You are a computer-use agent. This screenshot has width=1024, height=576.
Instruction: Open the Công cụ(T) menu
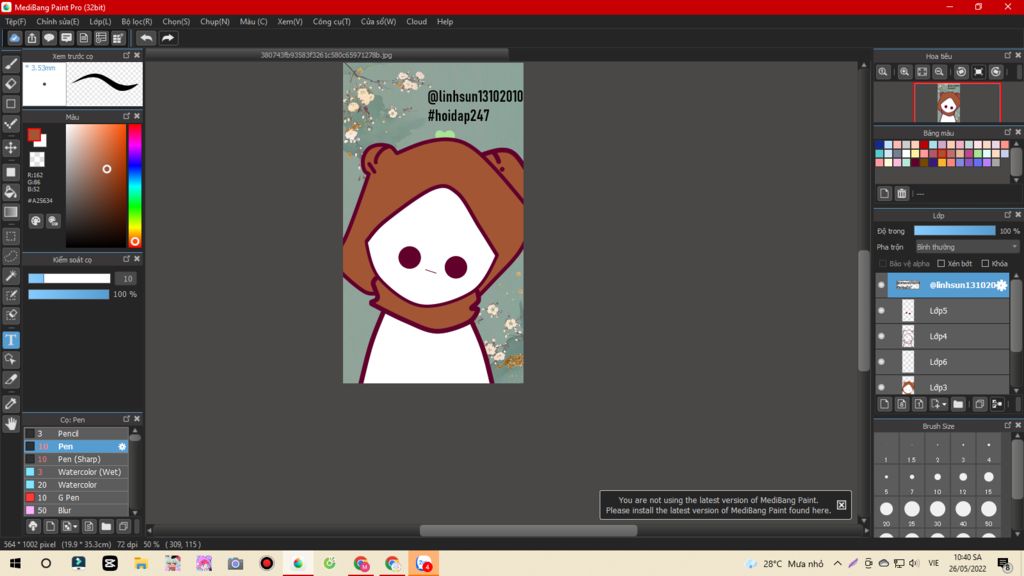(331, 22)
